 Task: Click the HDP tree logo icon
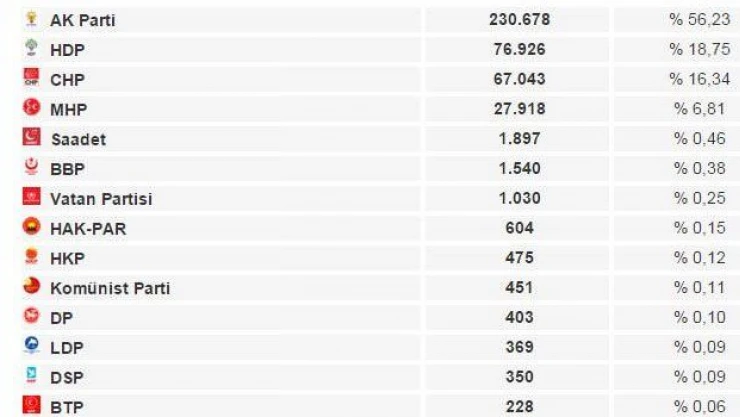point(32,48)
